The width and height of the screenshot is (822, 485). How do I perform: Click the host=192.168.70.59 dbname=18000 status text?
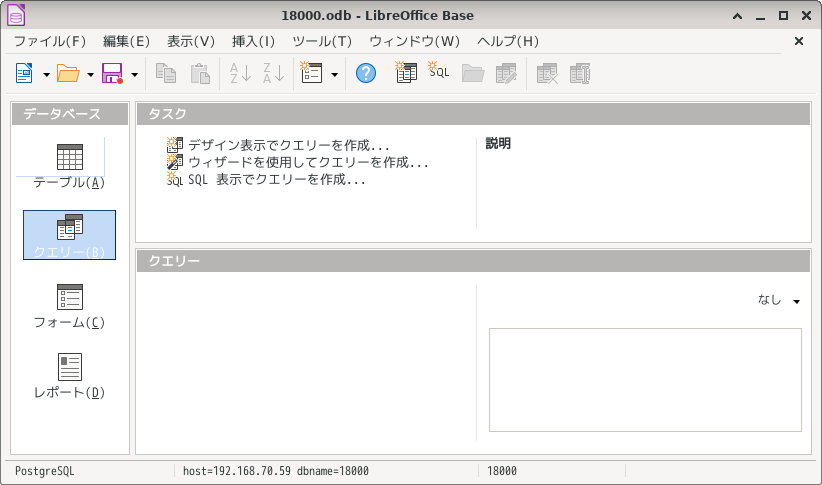(x=276, y=471)
